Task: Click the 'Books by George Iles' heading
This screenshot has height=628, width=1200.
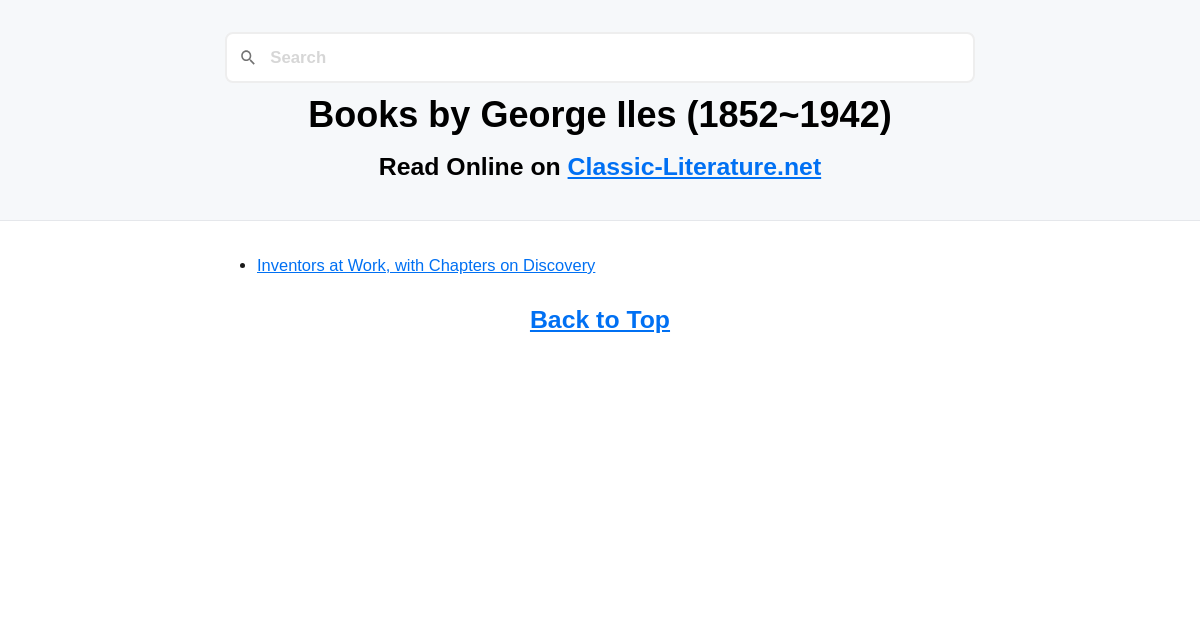Action: pos(600,114)
